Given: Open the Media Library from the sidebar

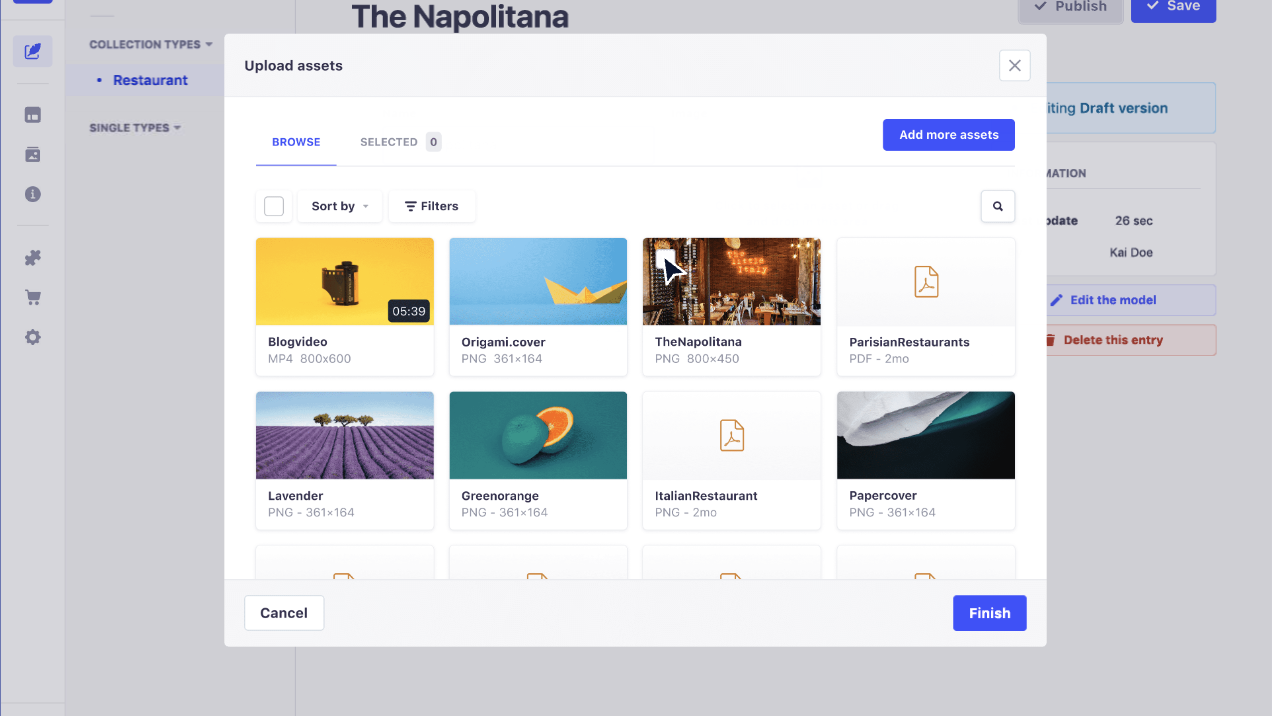Looking at the screenshot, I should click(33, 155).
